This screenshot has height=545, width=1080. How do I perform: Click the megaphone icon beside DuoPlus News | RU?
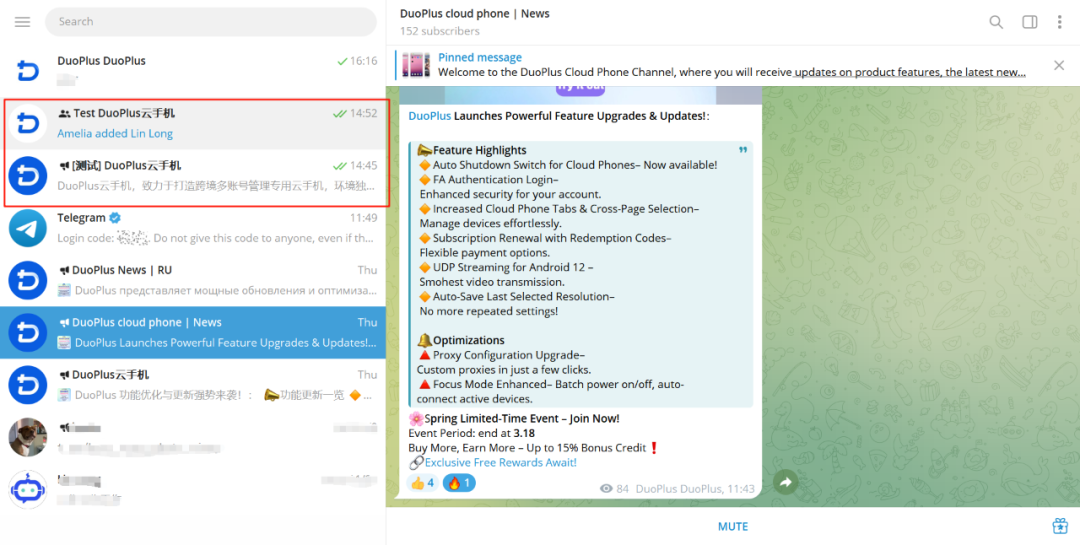(64, 271)
